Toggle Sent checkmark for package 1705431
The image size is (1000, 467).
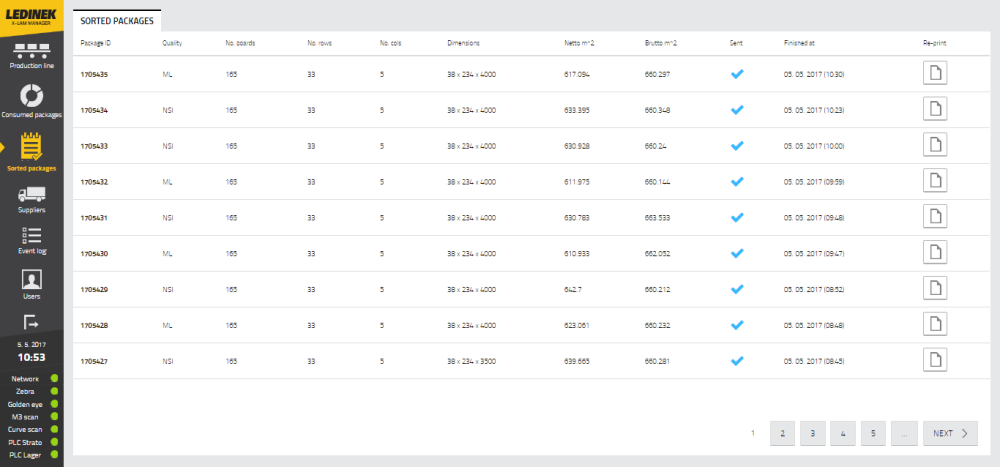[737, 217]
